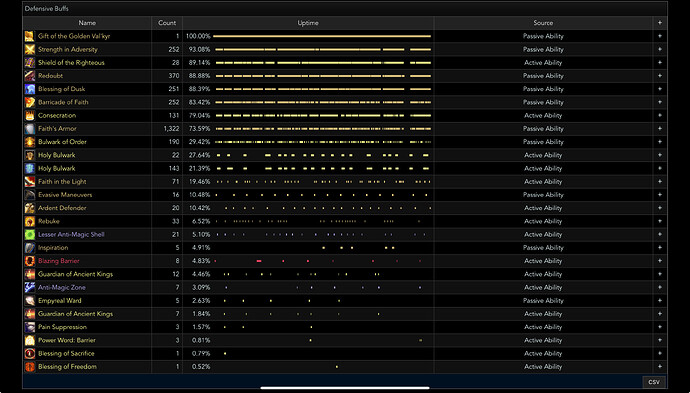This screenshot has height=393, width=690.
Task: Expand the Blessing of Freedom row
Action: coord(660,367)
